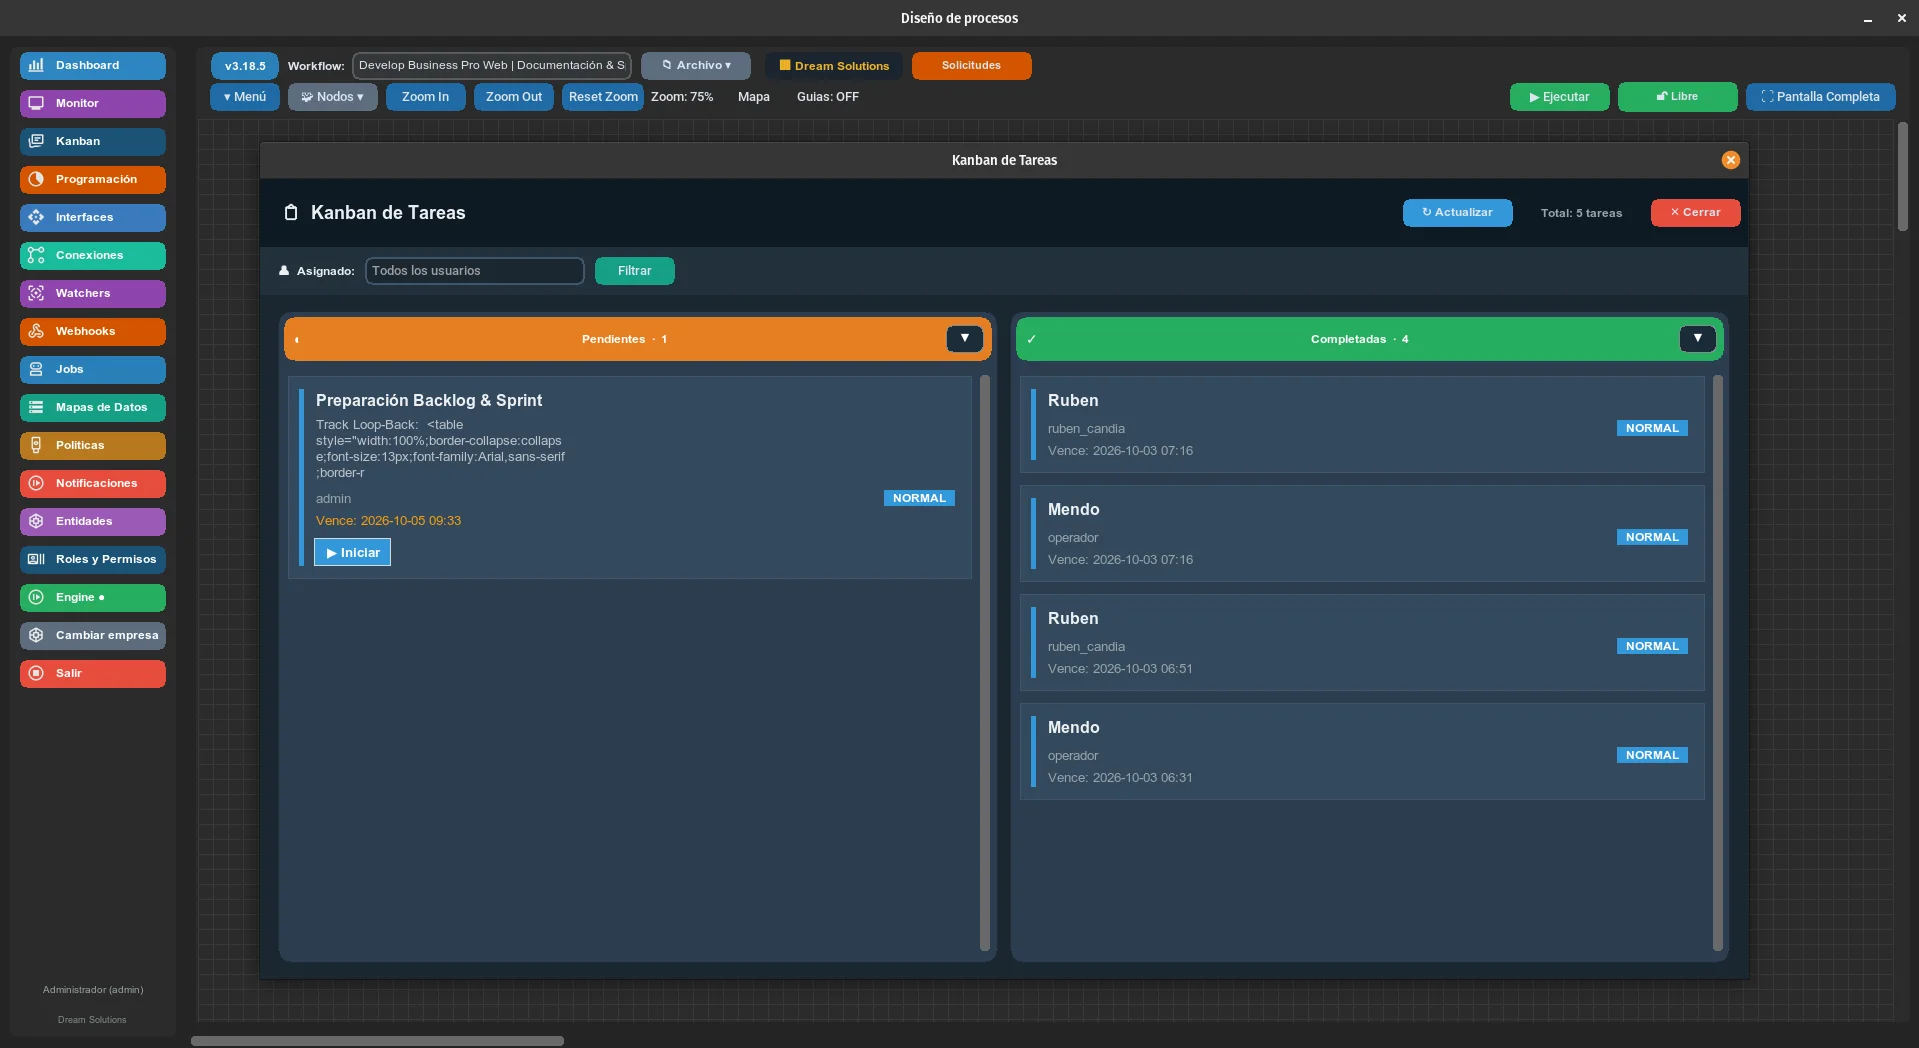Open Programación clock icon
Viewport: 1919px width, 1048px height.
coord(36,180)
